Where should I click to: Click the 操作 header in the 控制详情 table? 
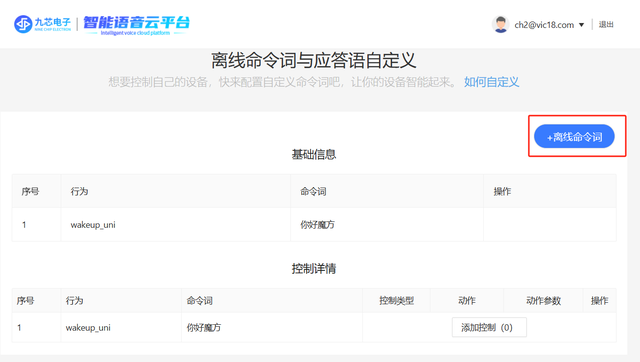pyautogui.click(x=600, y=301)
